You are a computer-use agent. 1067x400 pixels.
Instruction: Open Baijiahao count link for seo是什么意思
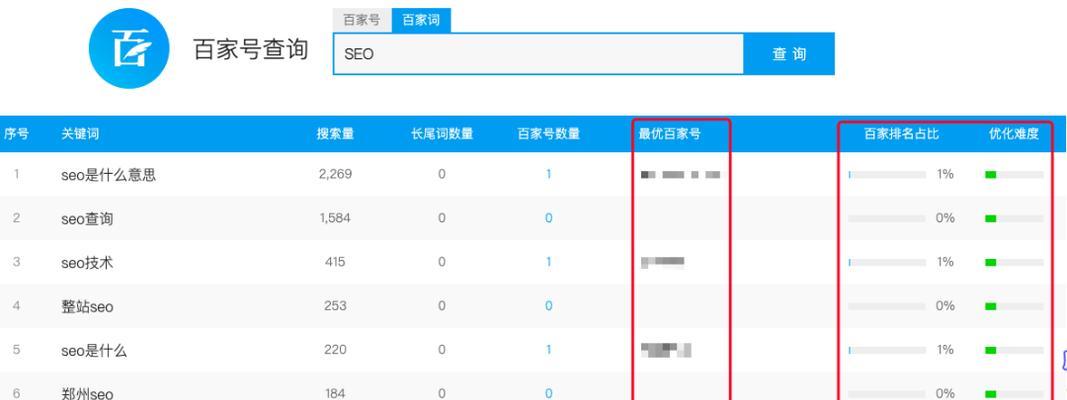click(548, 174)
